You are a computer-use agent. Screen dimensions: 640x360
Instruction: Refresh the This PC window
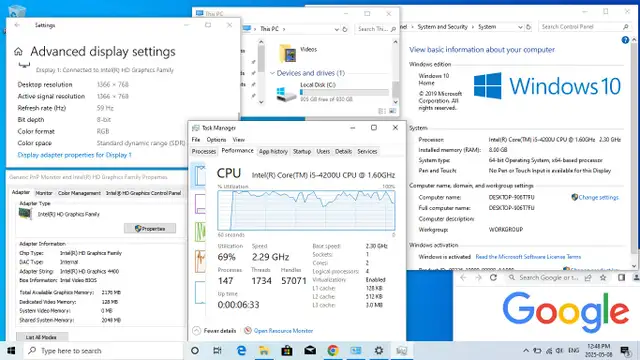coord(345,29)
